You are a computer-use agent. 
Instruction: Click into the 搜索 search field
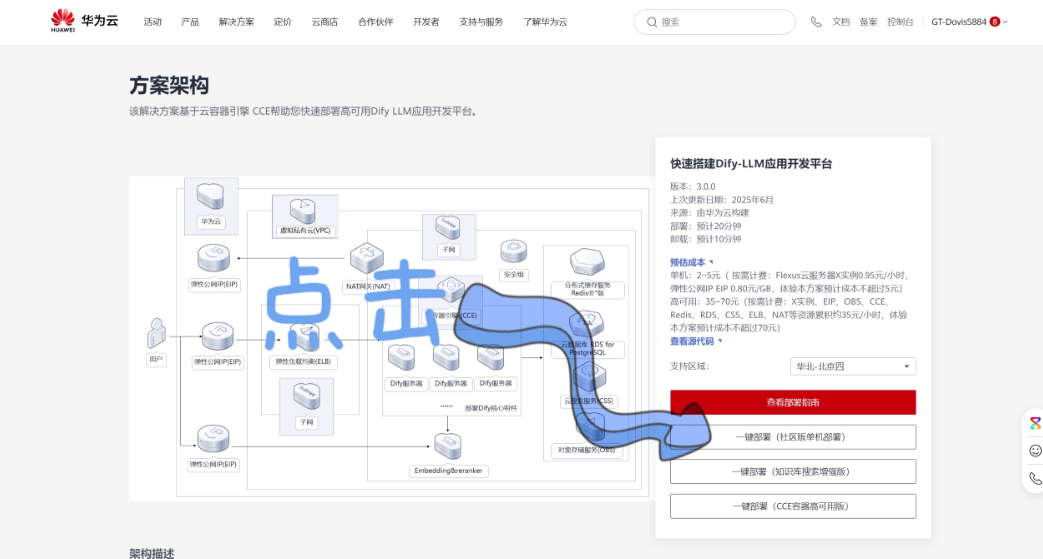(x=720, y=22)
